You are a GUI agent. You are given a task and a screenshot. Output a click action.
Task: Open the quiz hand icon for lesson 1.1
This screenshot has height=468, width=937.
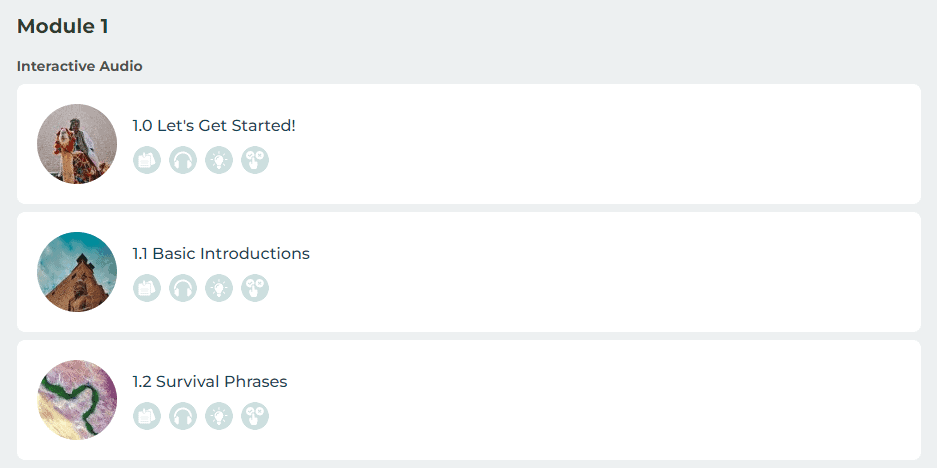pyautogui.click(x=255, y=288)
